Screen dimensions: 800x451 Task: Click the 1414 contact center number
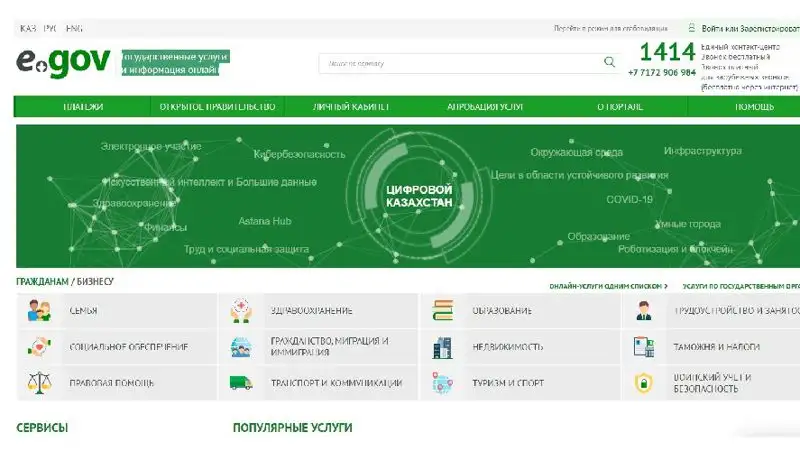[667, 52]
